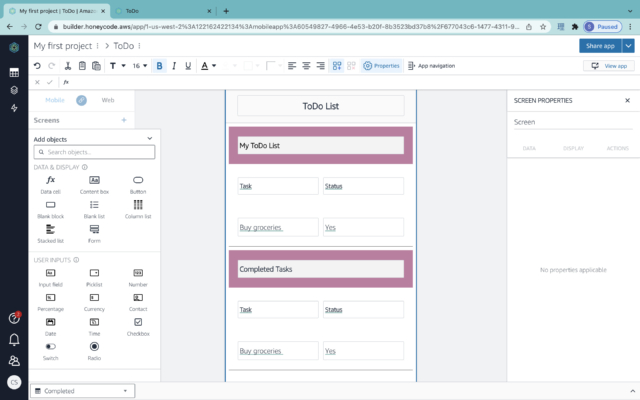The image size is (640, 400).
Task: Select the Radio input object
Action: point(94,351)
